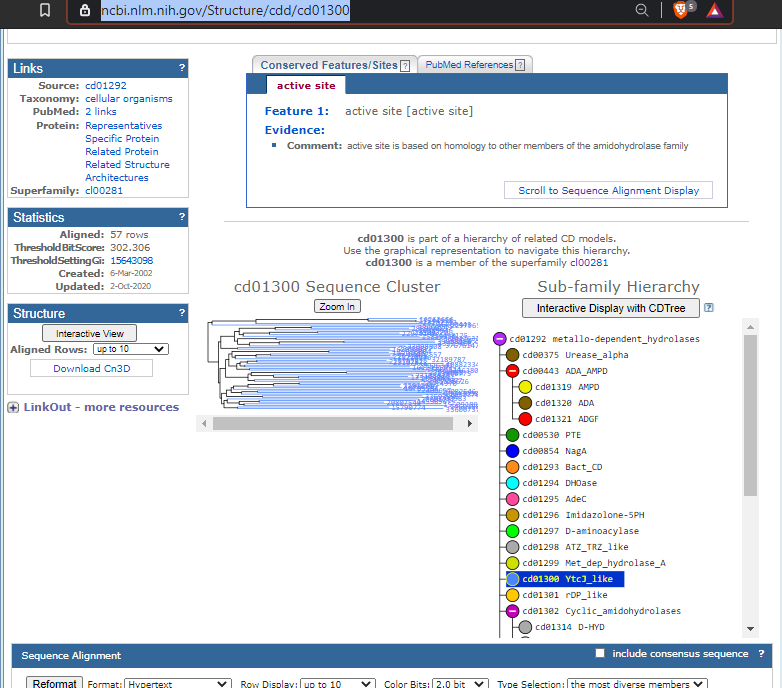Select the highlighted cd01300 YtcJ_like tree item
782x688 pixels.
pyautogui.click(x=565, y=579)
